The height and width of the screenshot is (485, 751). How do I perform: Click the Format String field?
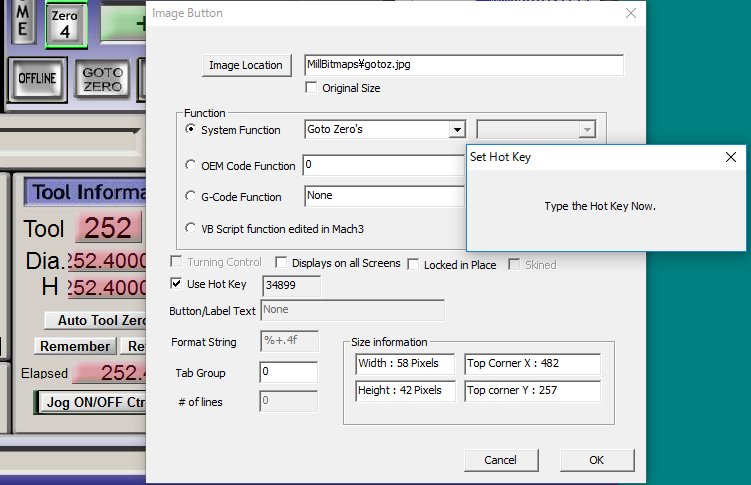coord(289,341)
